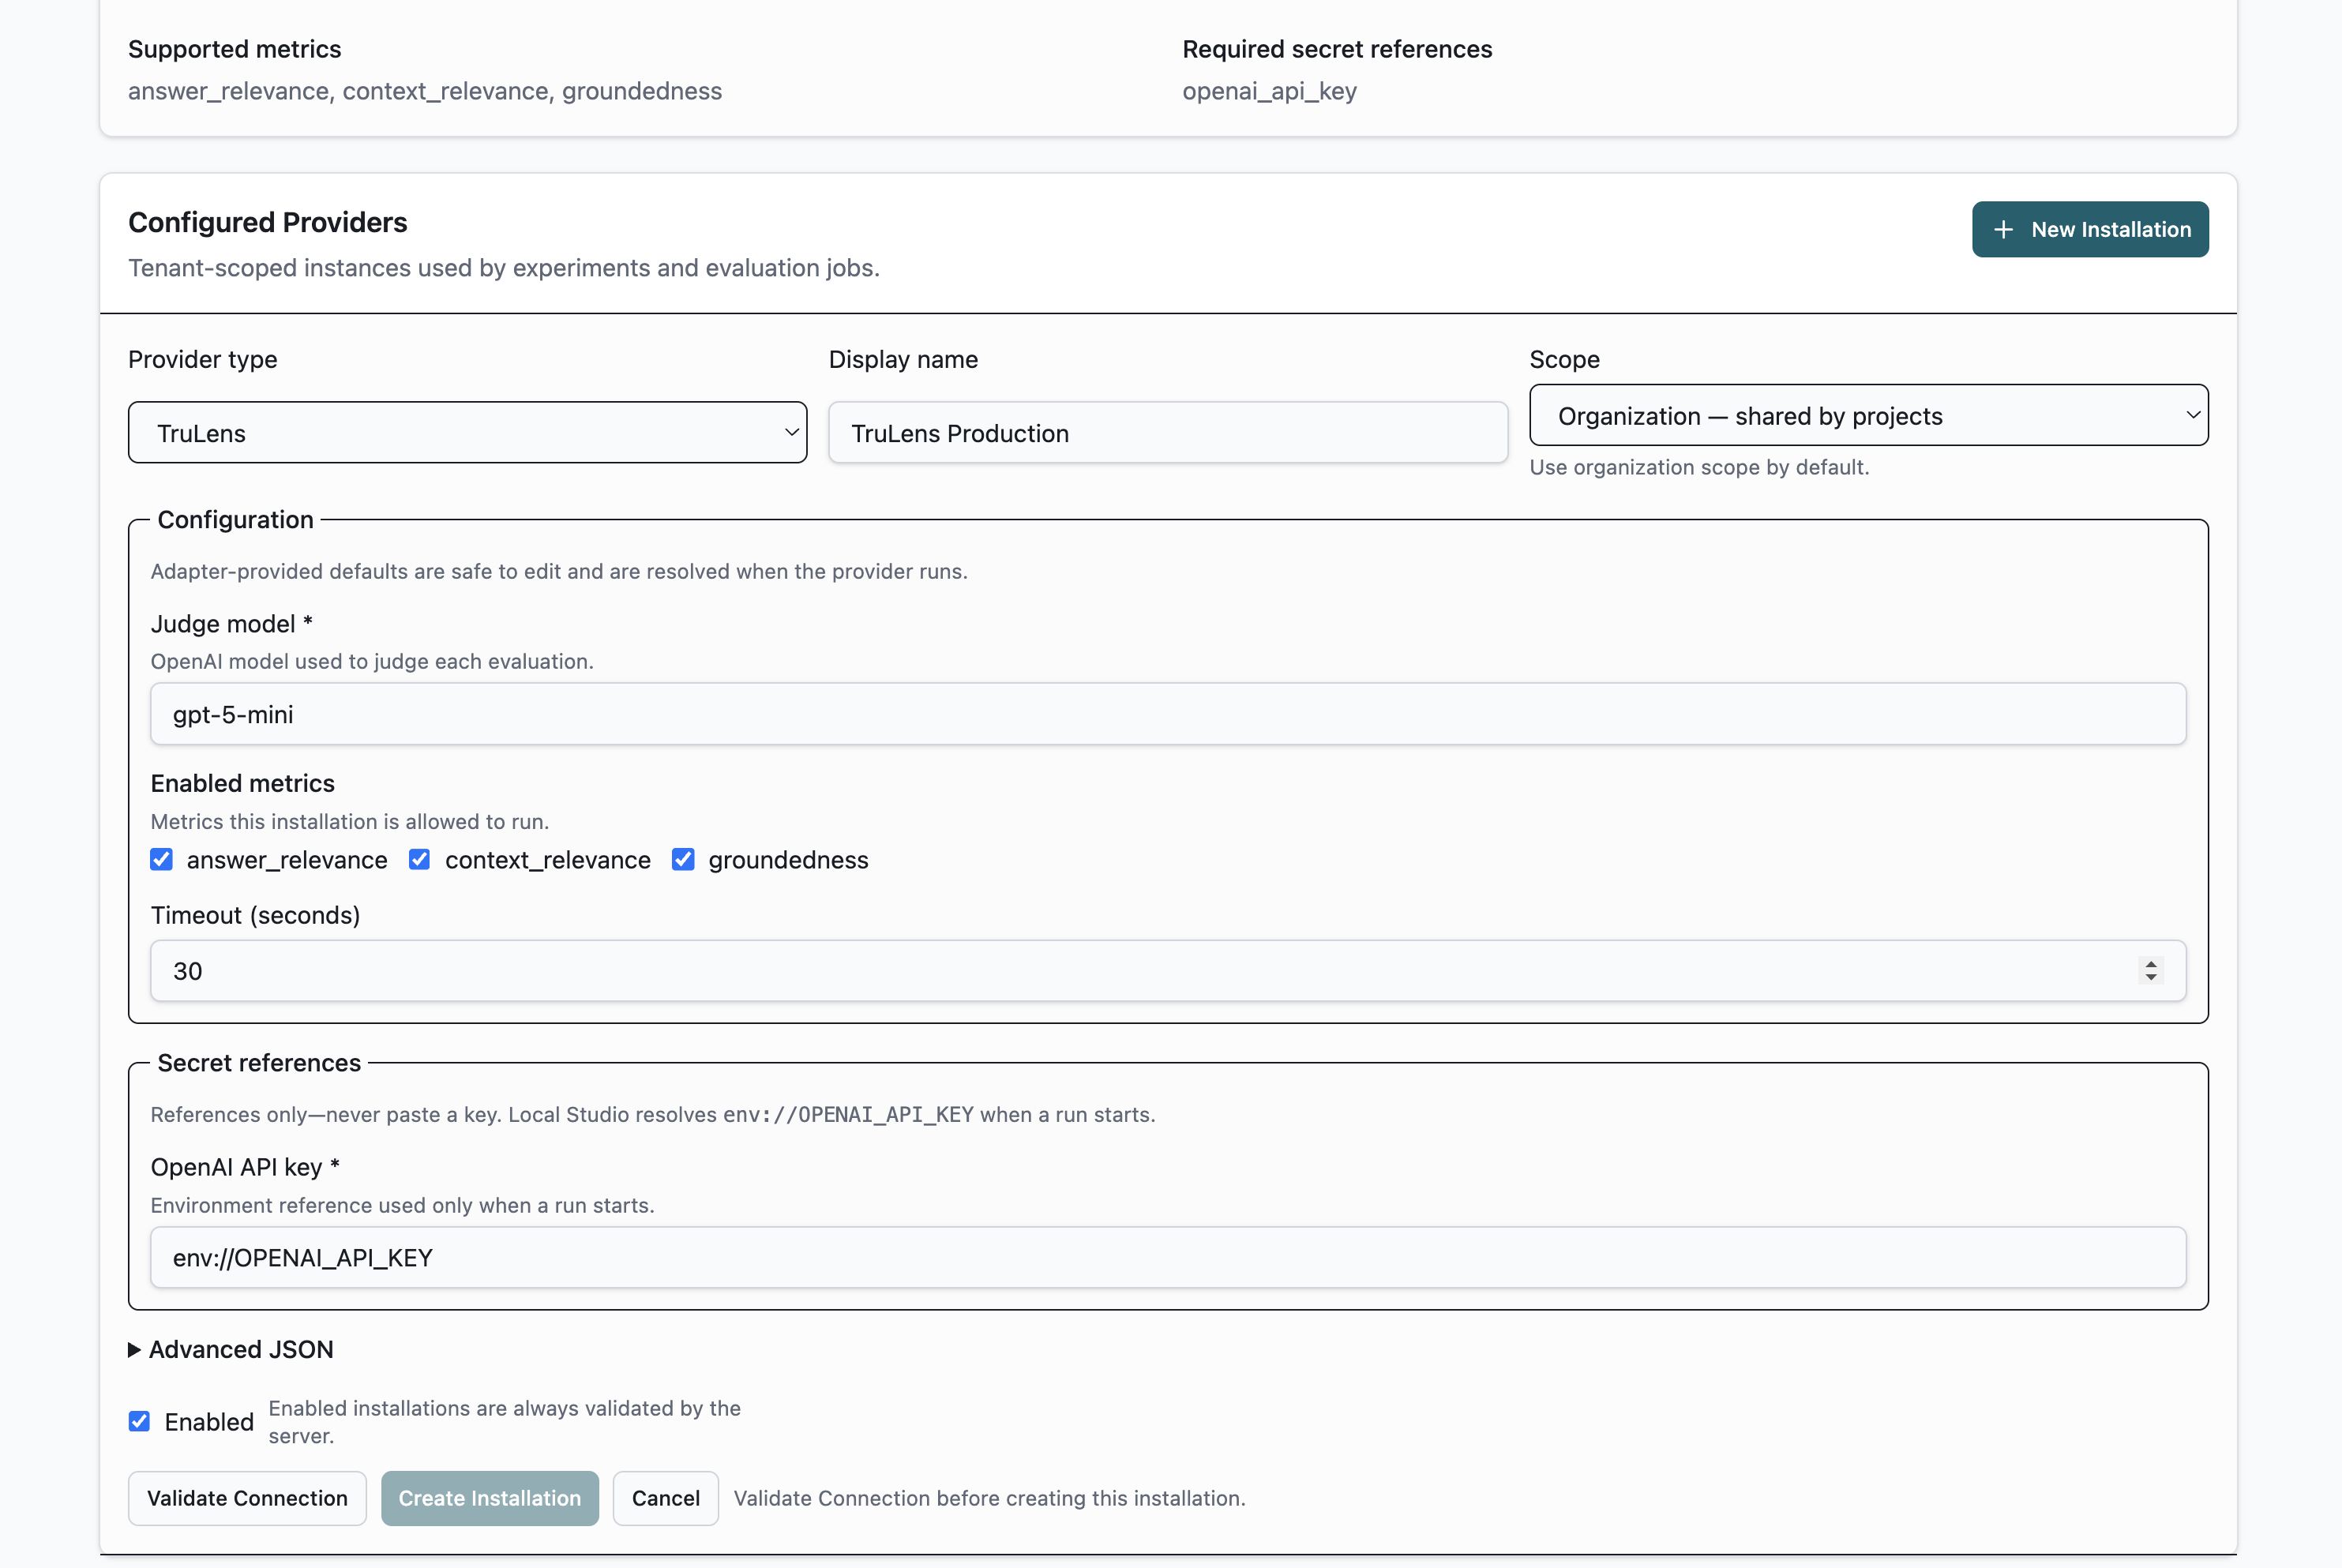The width and height of the screenshot is (2342, 1568).
Task: Click the plus icon on New Installation
Action: [2003, 229]
